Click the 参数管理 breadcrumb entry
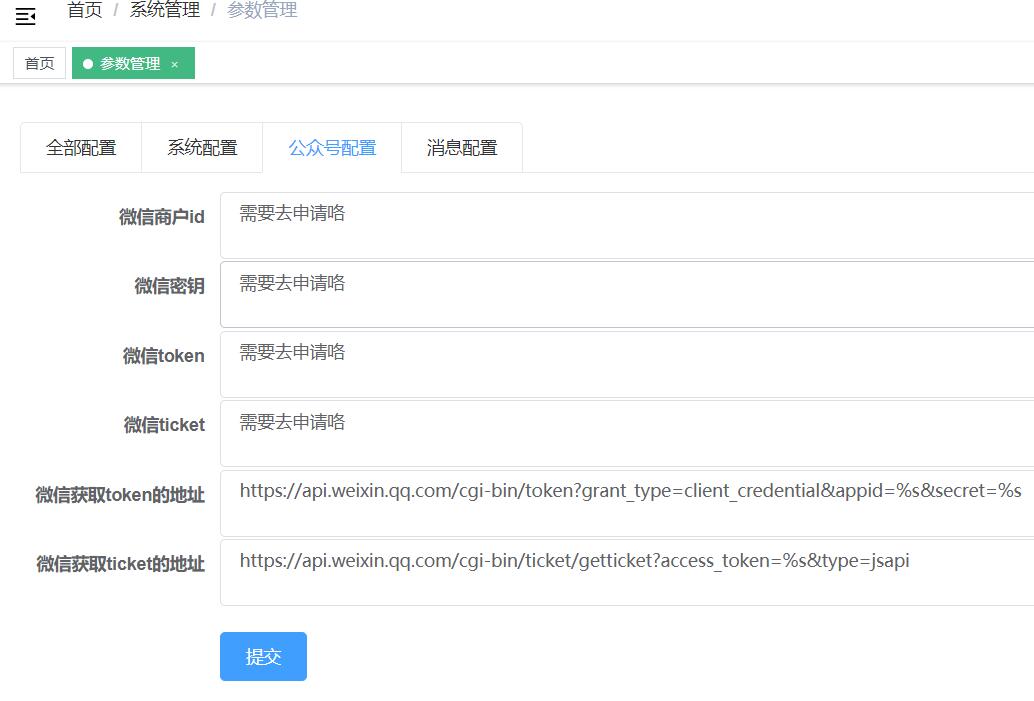Screen dimensions: 1034x701 pyautogui.click(x=263, y=10)
